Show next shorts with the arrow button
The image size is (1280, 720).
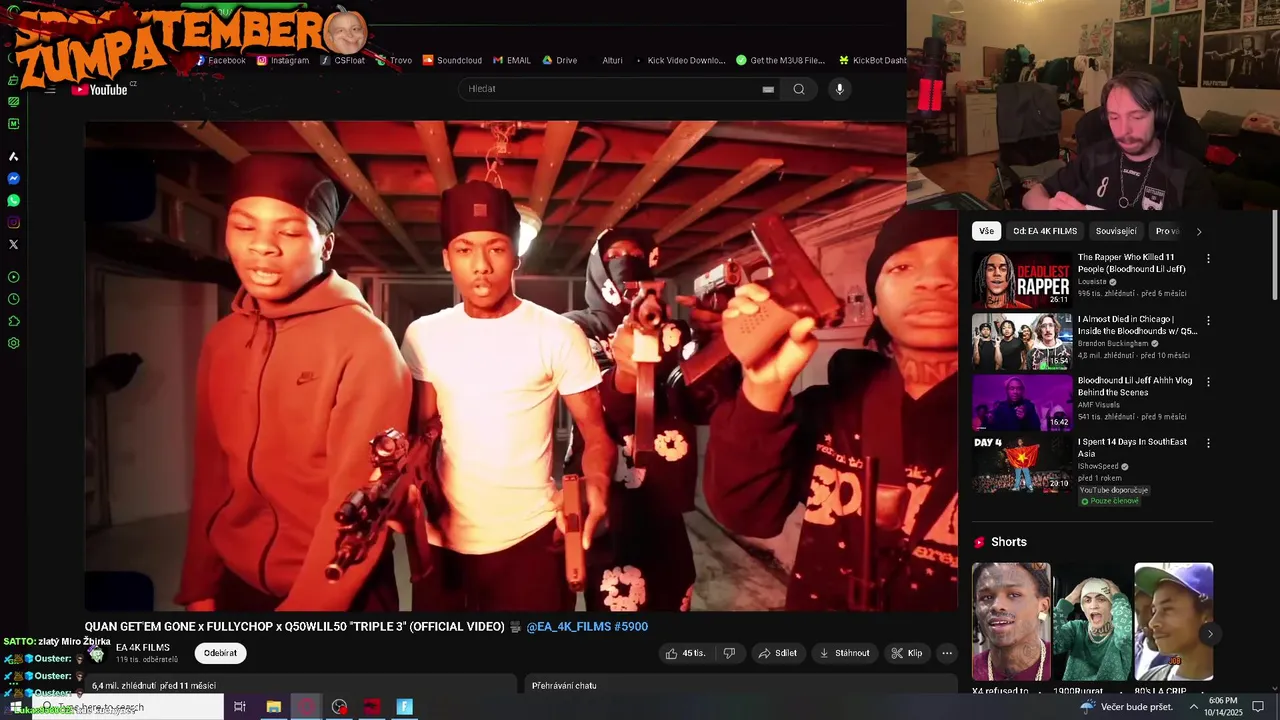(1210, 634)
